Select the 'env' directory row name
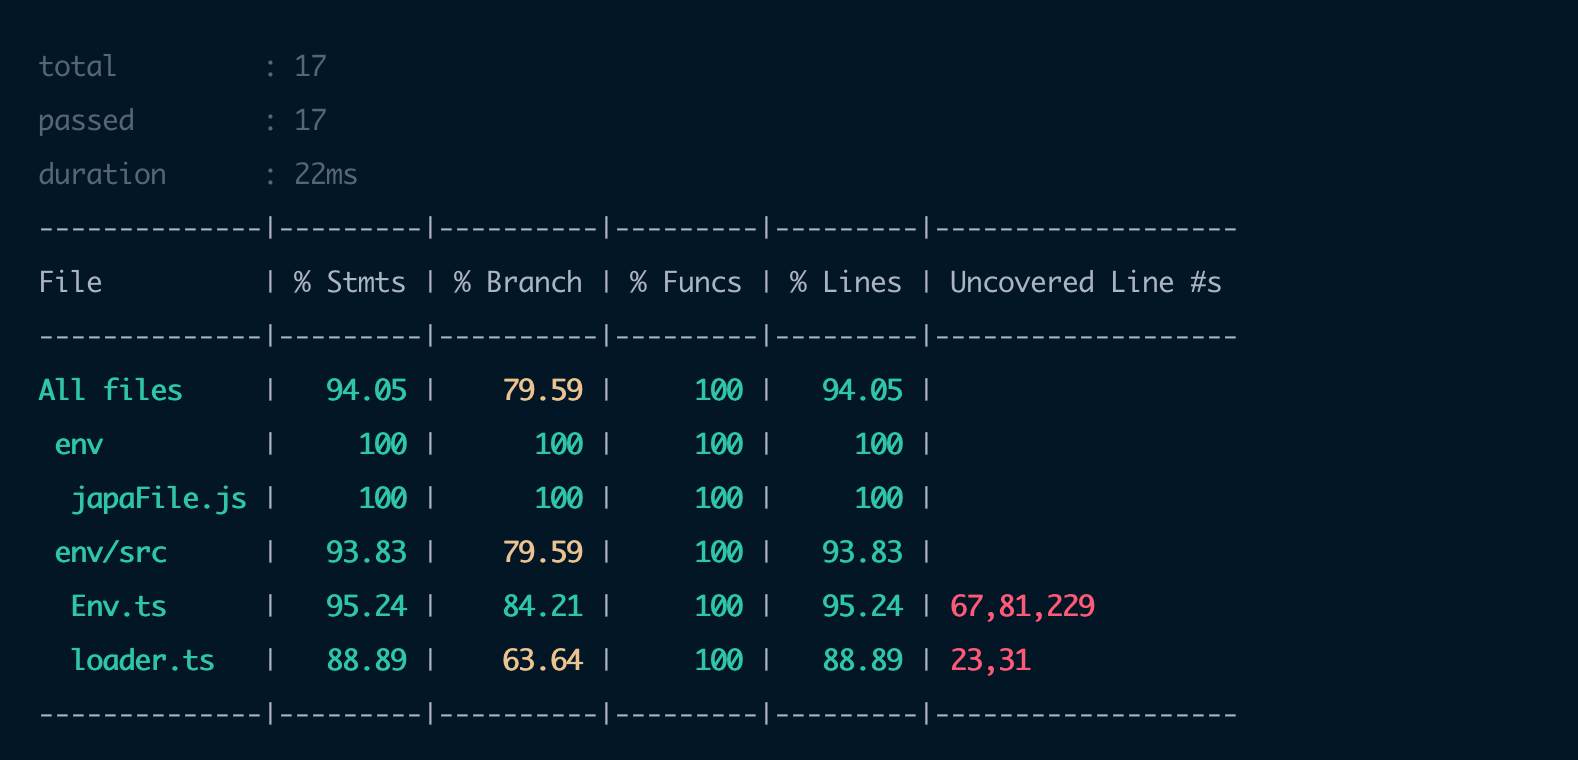 (x=79, y=444)
